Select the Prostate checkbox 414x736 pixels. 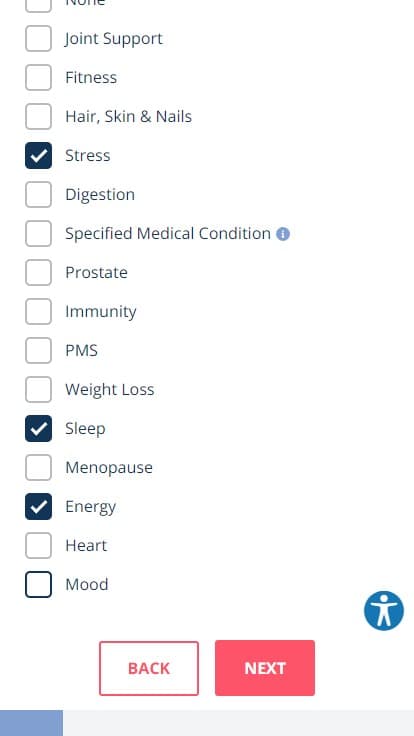point(38,272)
